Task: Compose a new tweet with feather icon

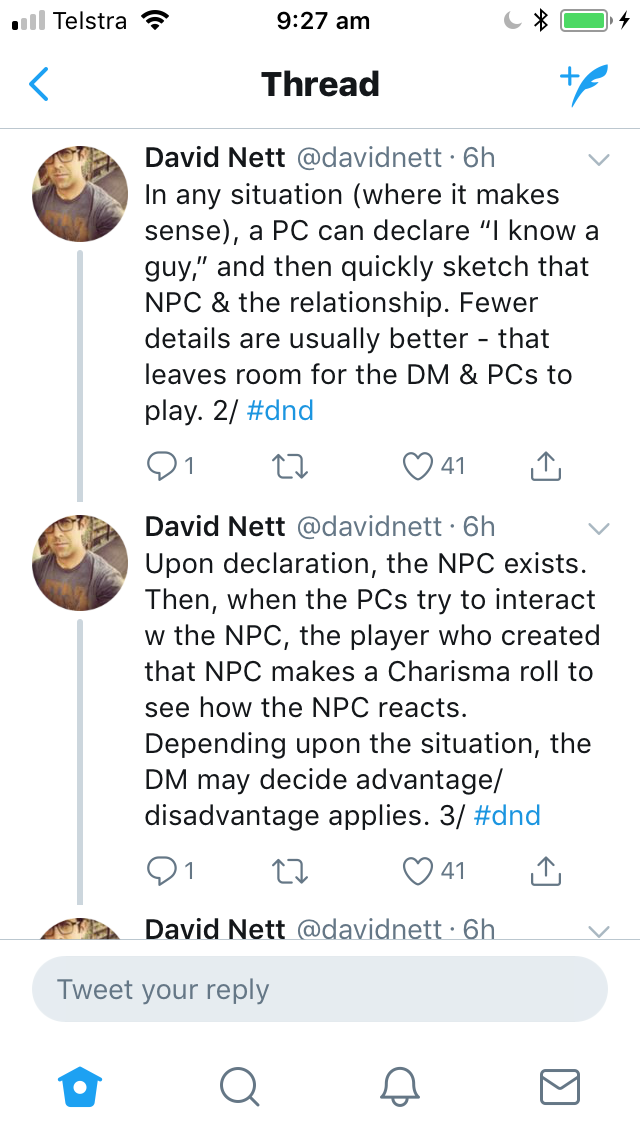Action: coord(583,84)
